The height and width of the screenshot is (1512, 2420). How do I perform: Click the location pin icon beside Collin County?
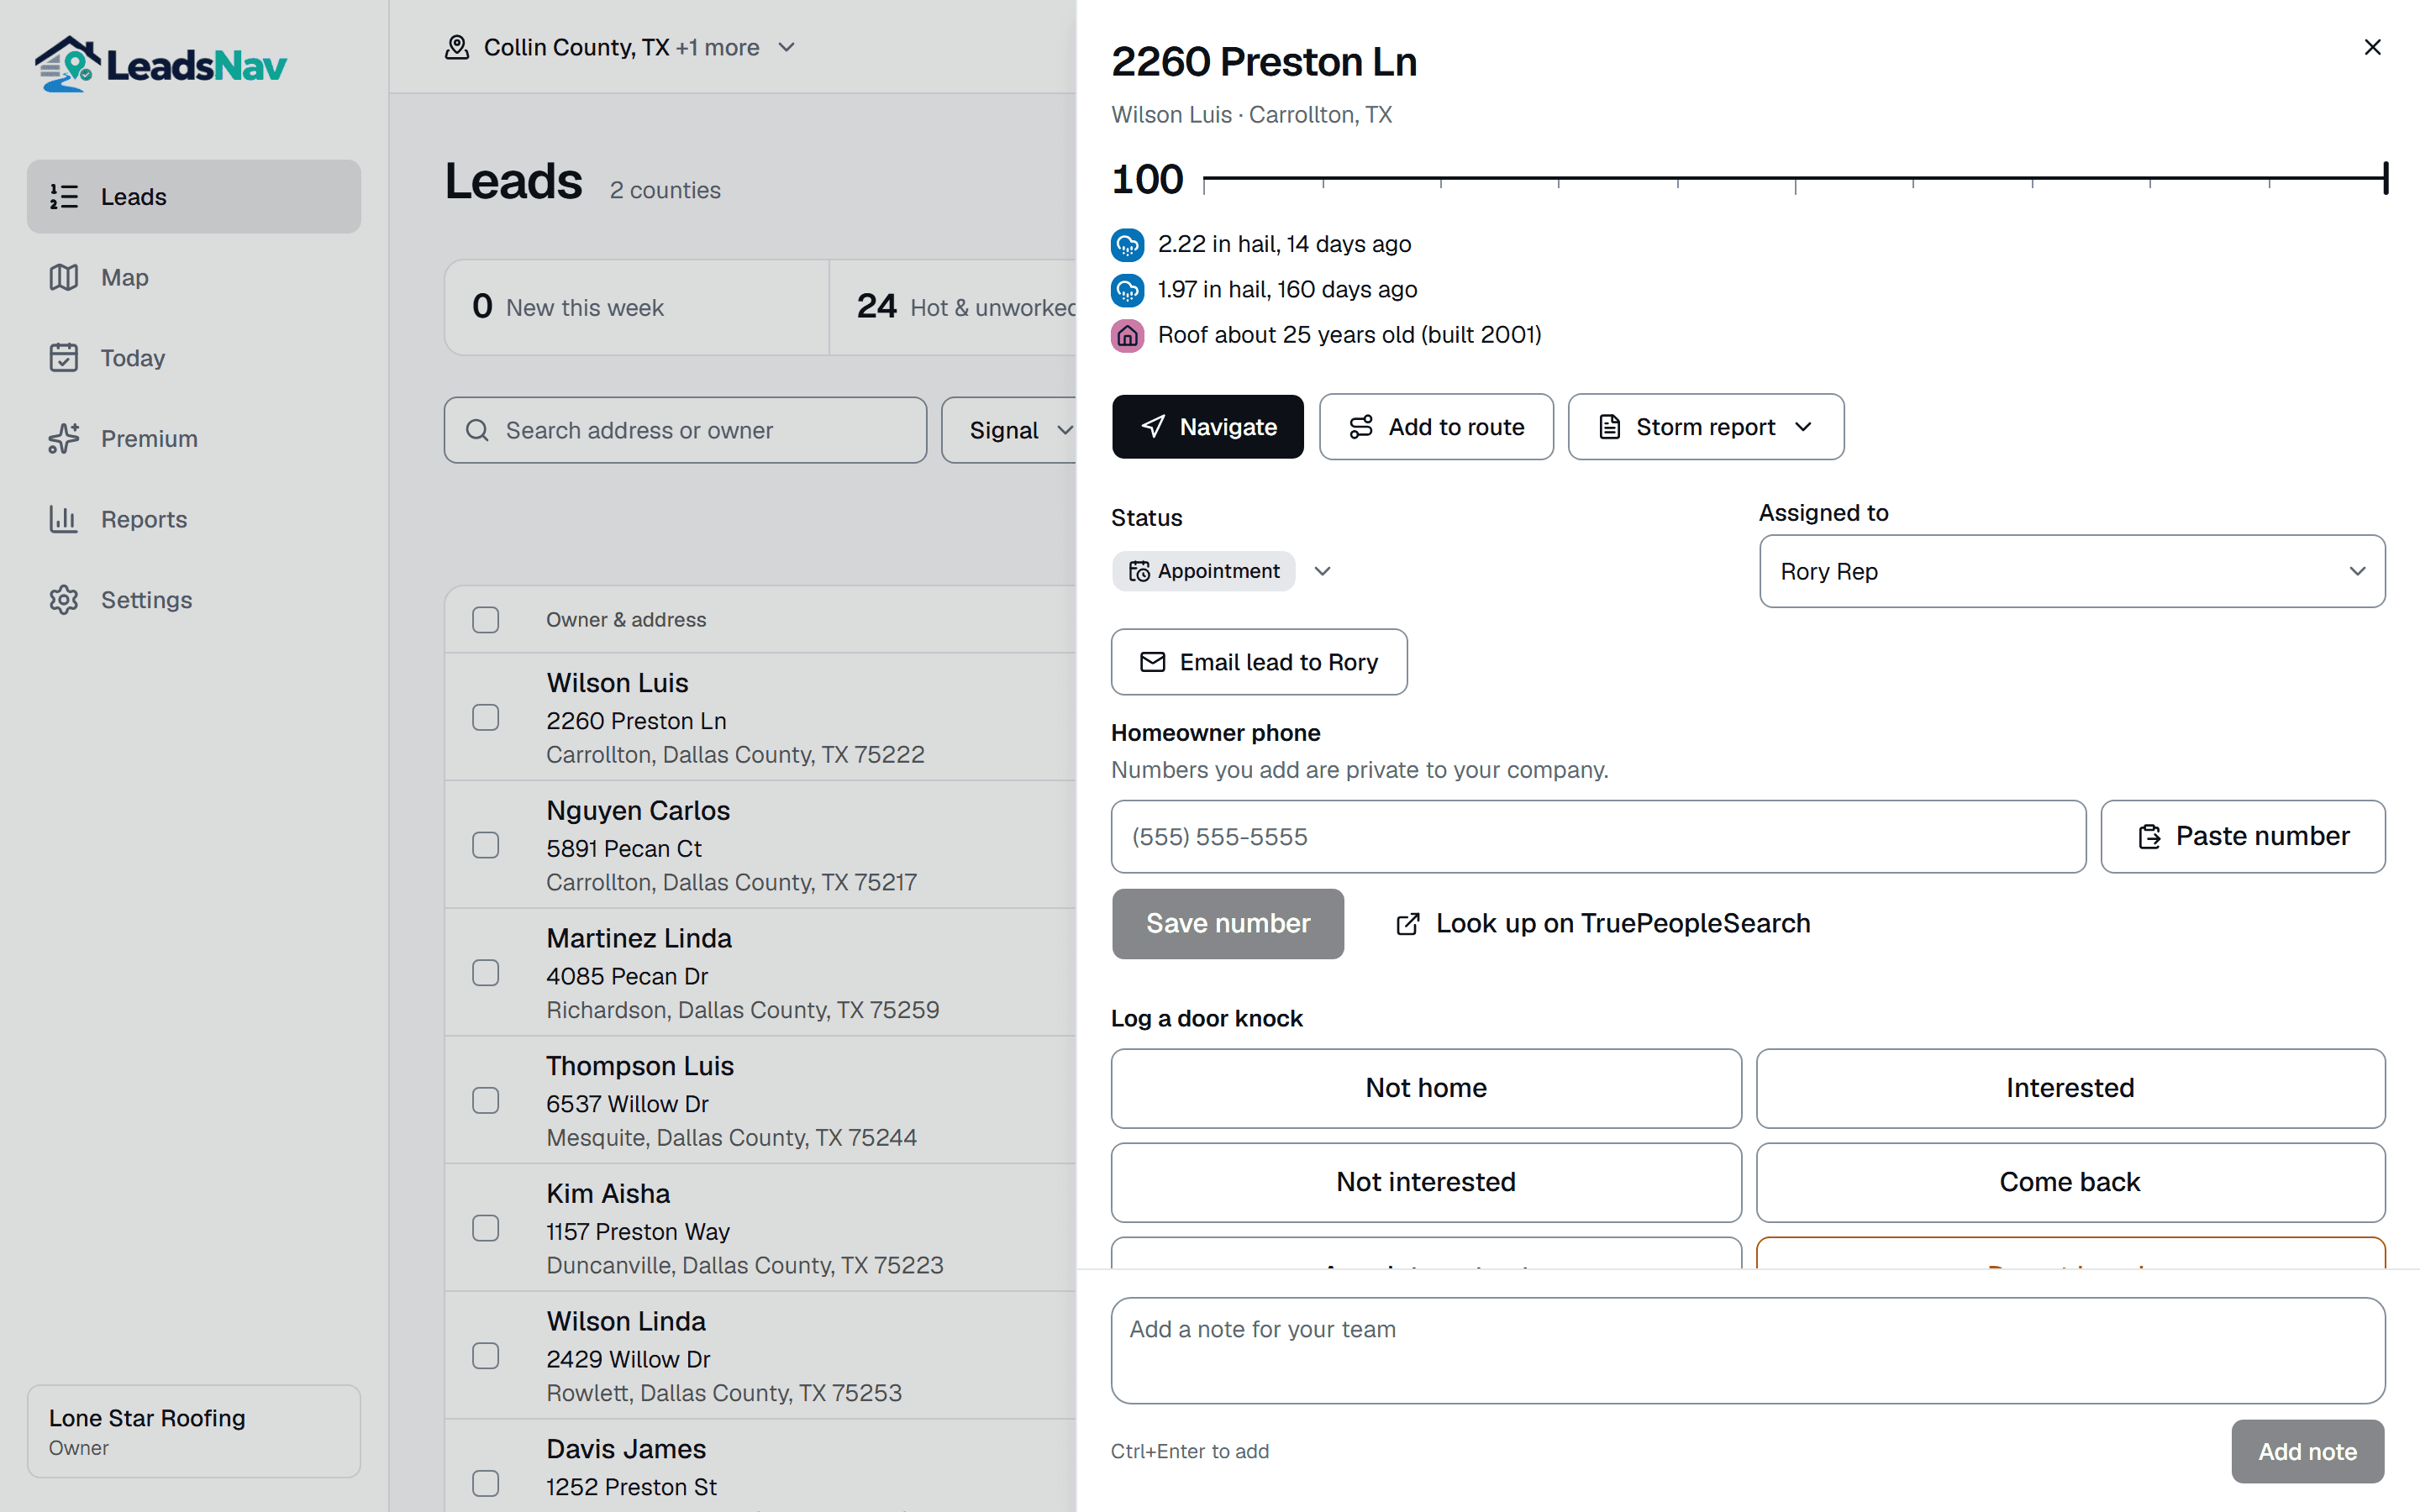(x=457, y=47)
